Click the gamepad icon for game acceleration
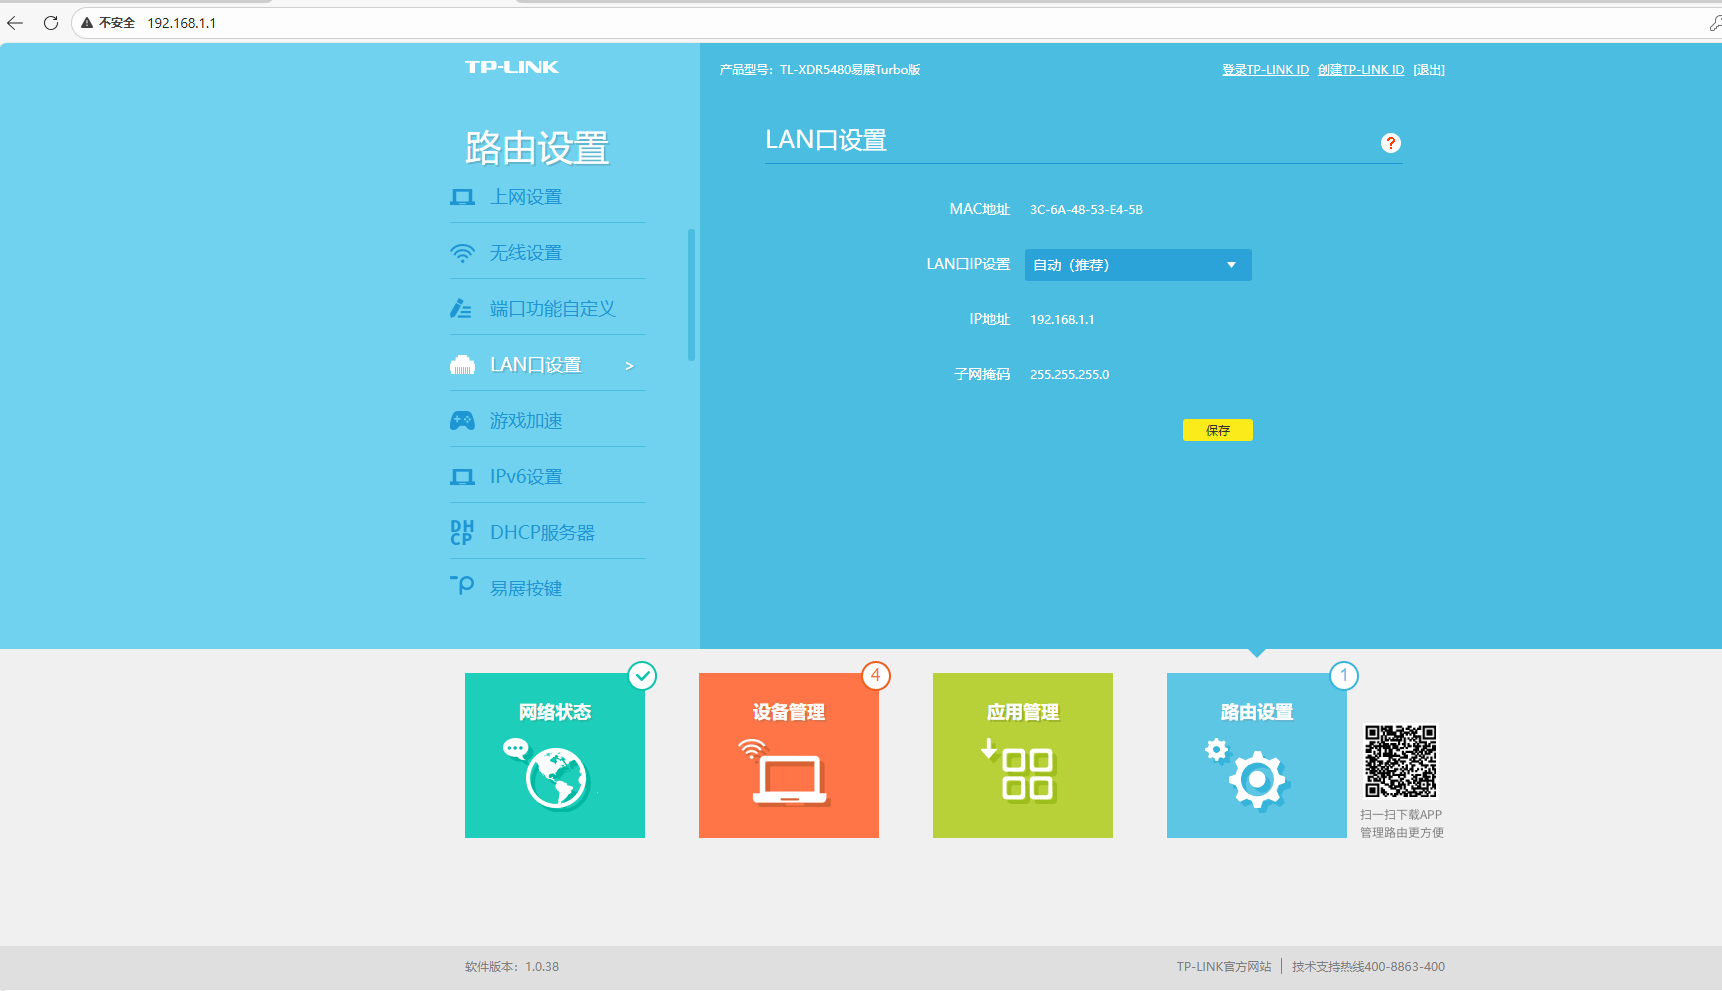 [462, 421]
